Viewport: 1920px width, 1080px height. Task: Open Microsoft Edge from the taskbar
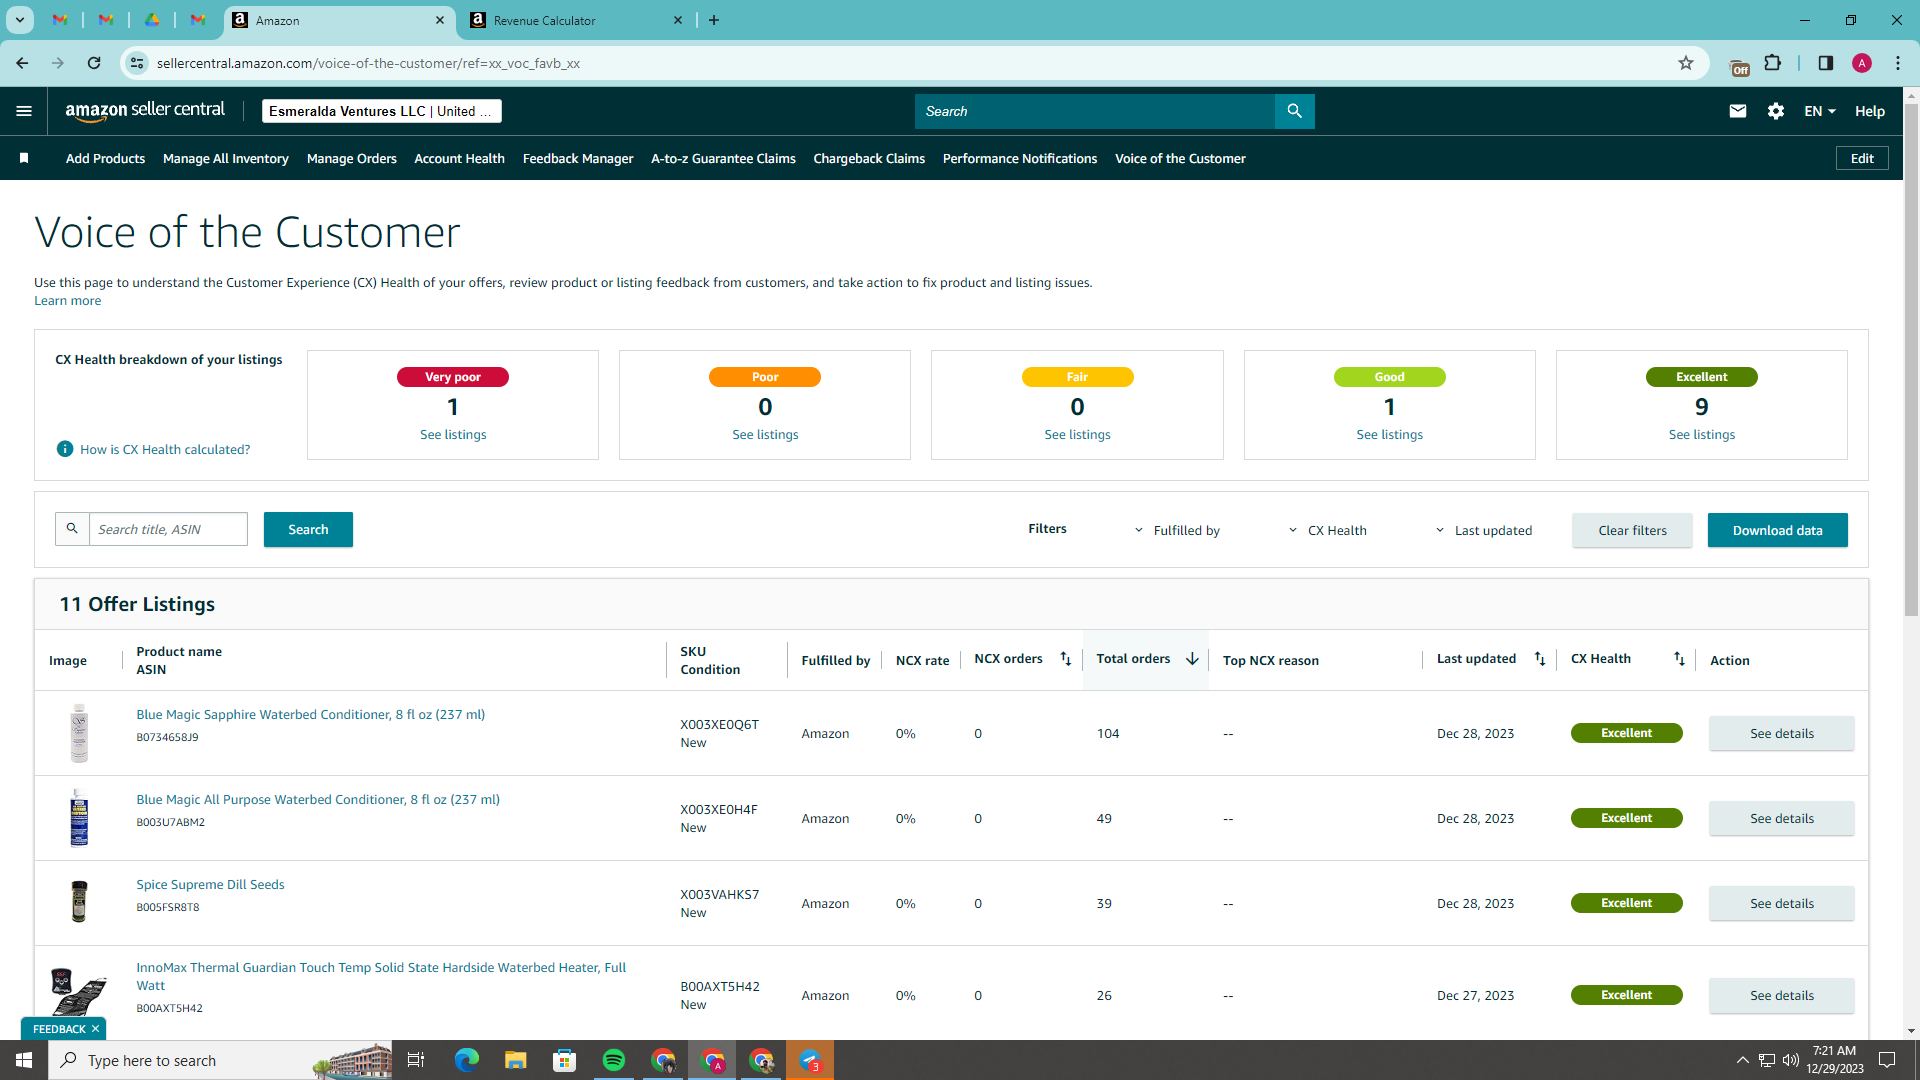click(x=466, y=1060)
